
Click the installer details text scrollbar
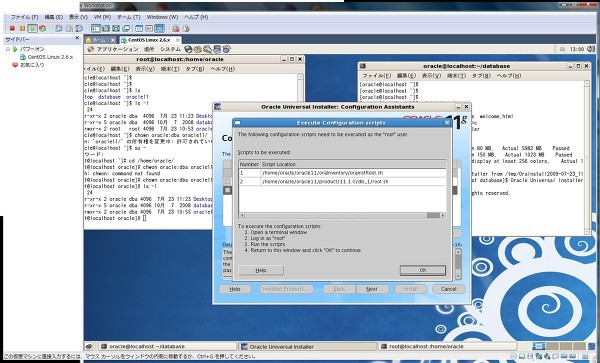[x=458, y=264]
